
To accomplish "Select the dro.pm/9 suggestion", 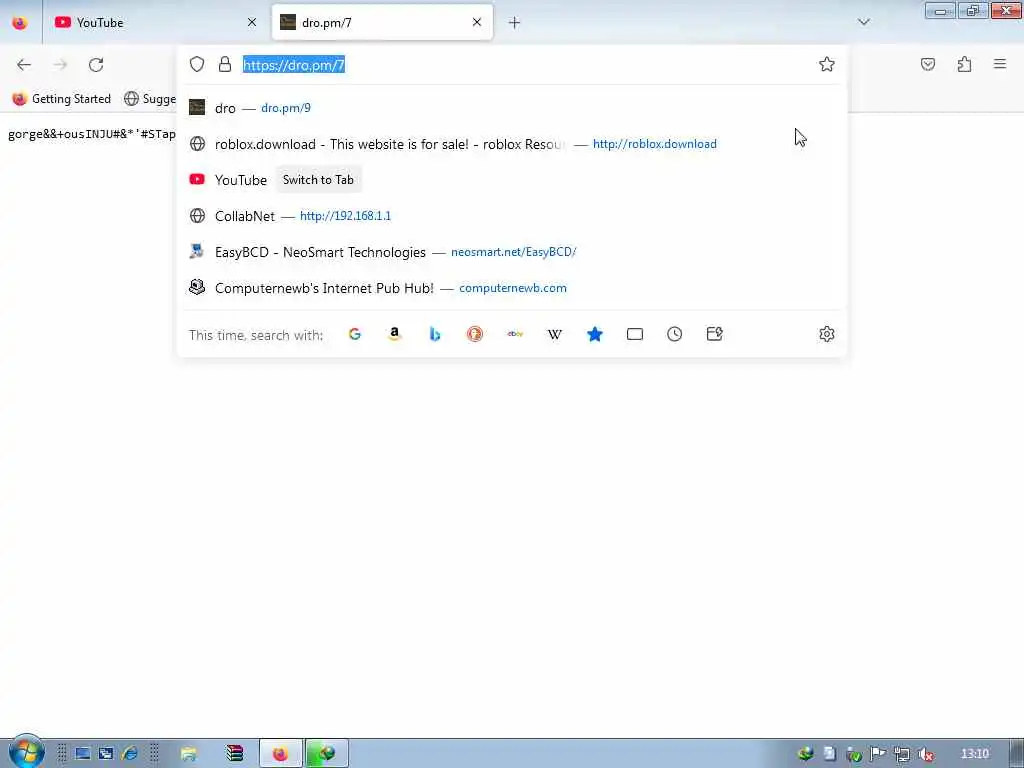I will pyautogui.click(x=513, y=108).
